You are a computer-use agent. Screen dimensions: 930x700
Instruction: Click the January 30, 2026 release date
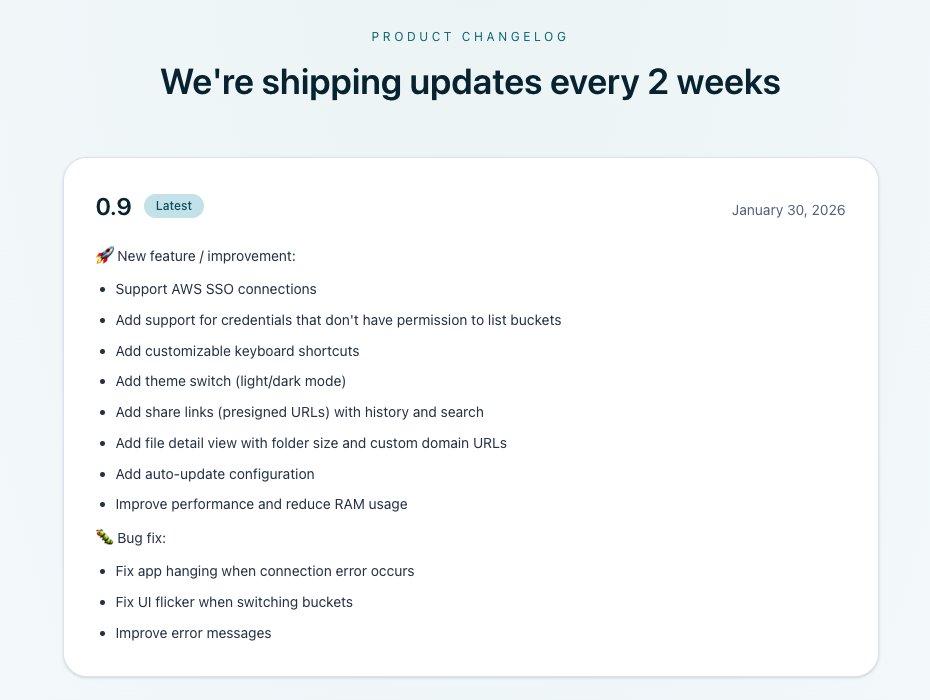788,210
